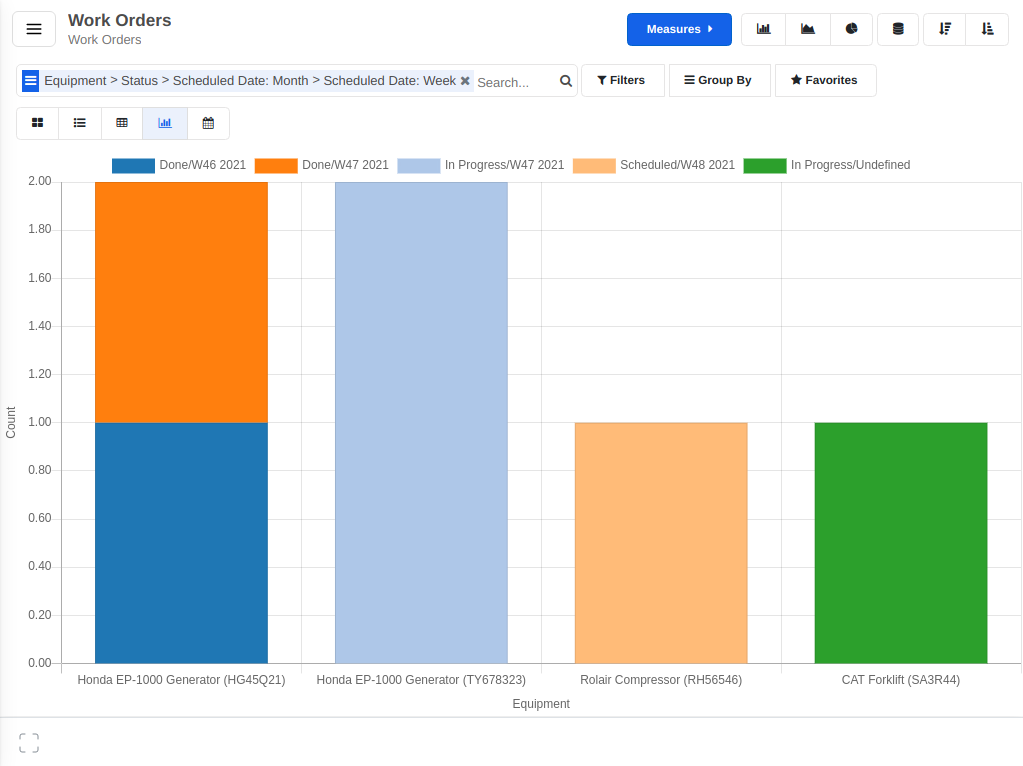1023x766 pixels.
Task: Open the calendar view
Action: point(208,122)
